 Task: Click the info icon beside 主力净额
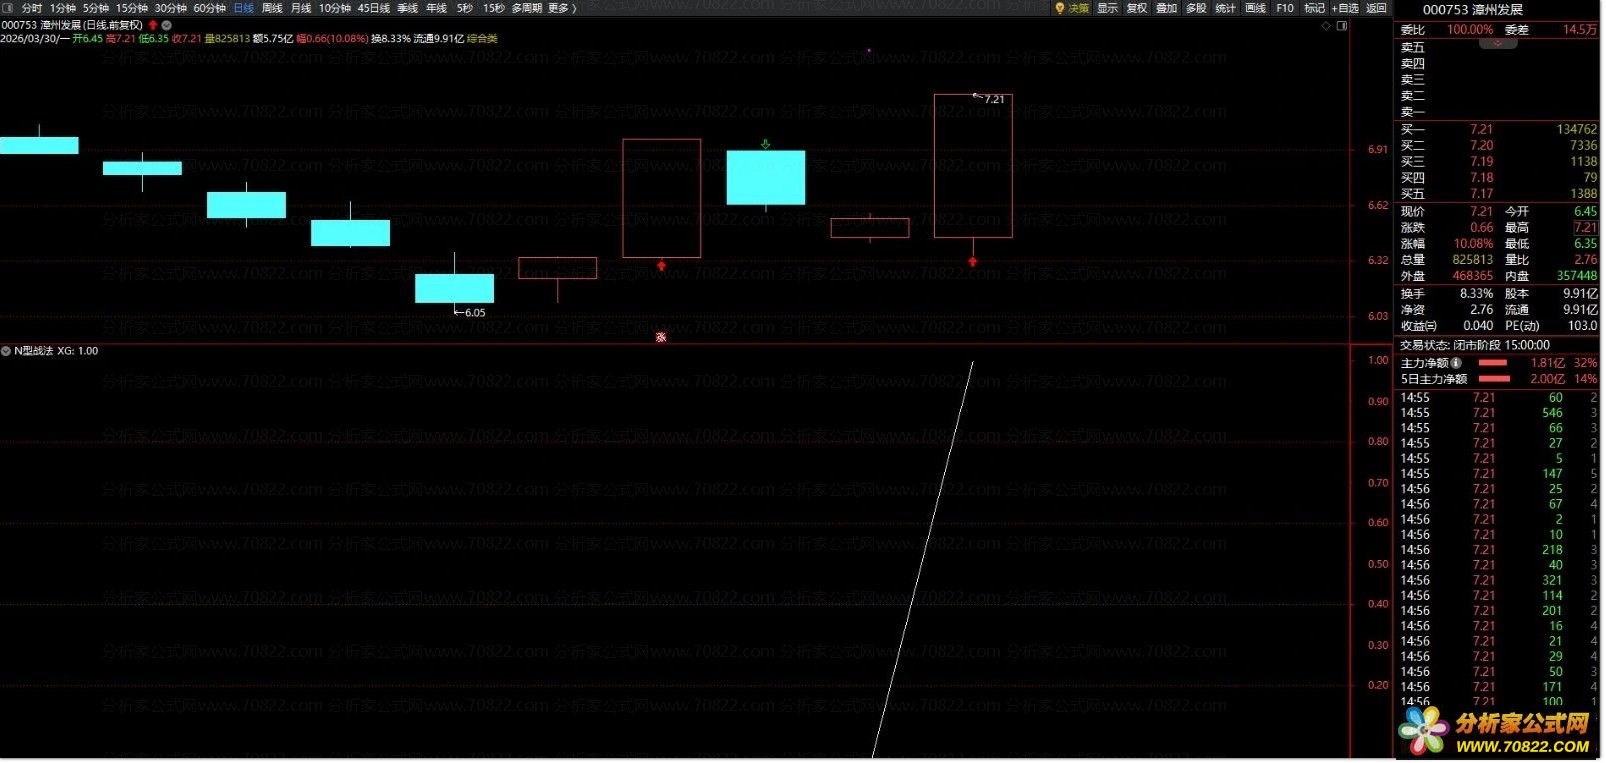click(1456, 363)
